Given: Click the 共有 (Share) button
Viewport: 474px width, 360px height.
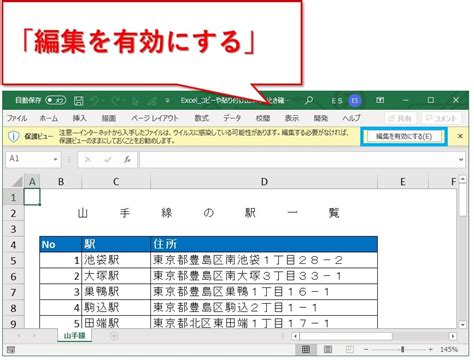Looking at the screenshot, I should 401,118.
